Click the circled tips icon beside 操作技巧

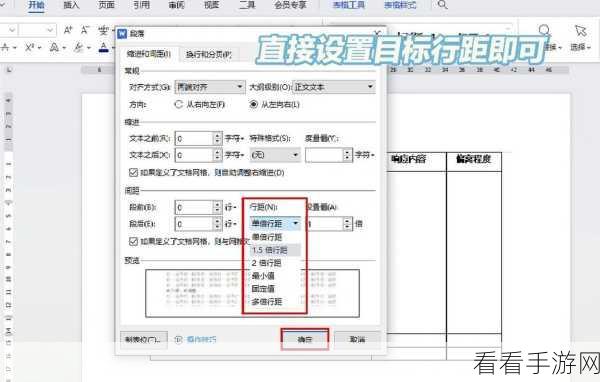point(178,340)
